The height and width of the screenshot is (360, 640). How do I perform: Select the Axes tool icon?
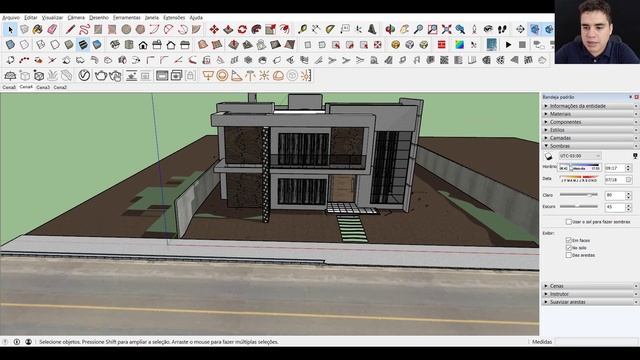click(358, 29)
